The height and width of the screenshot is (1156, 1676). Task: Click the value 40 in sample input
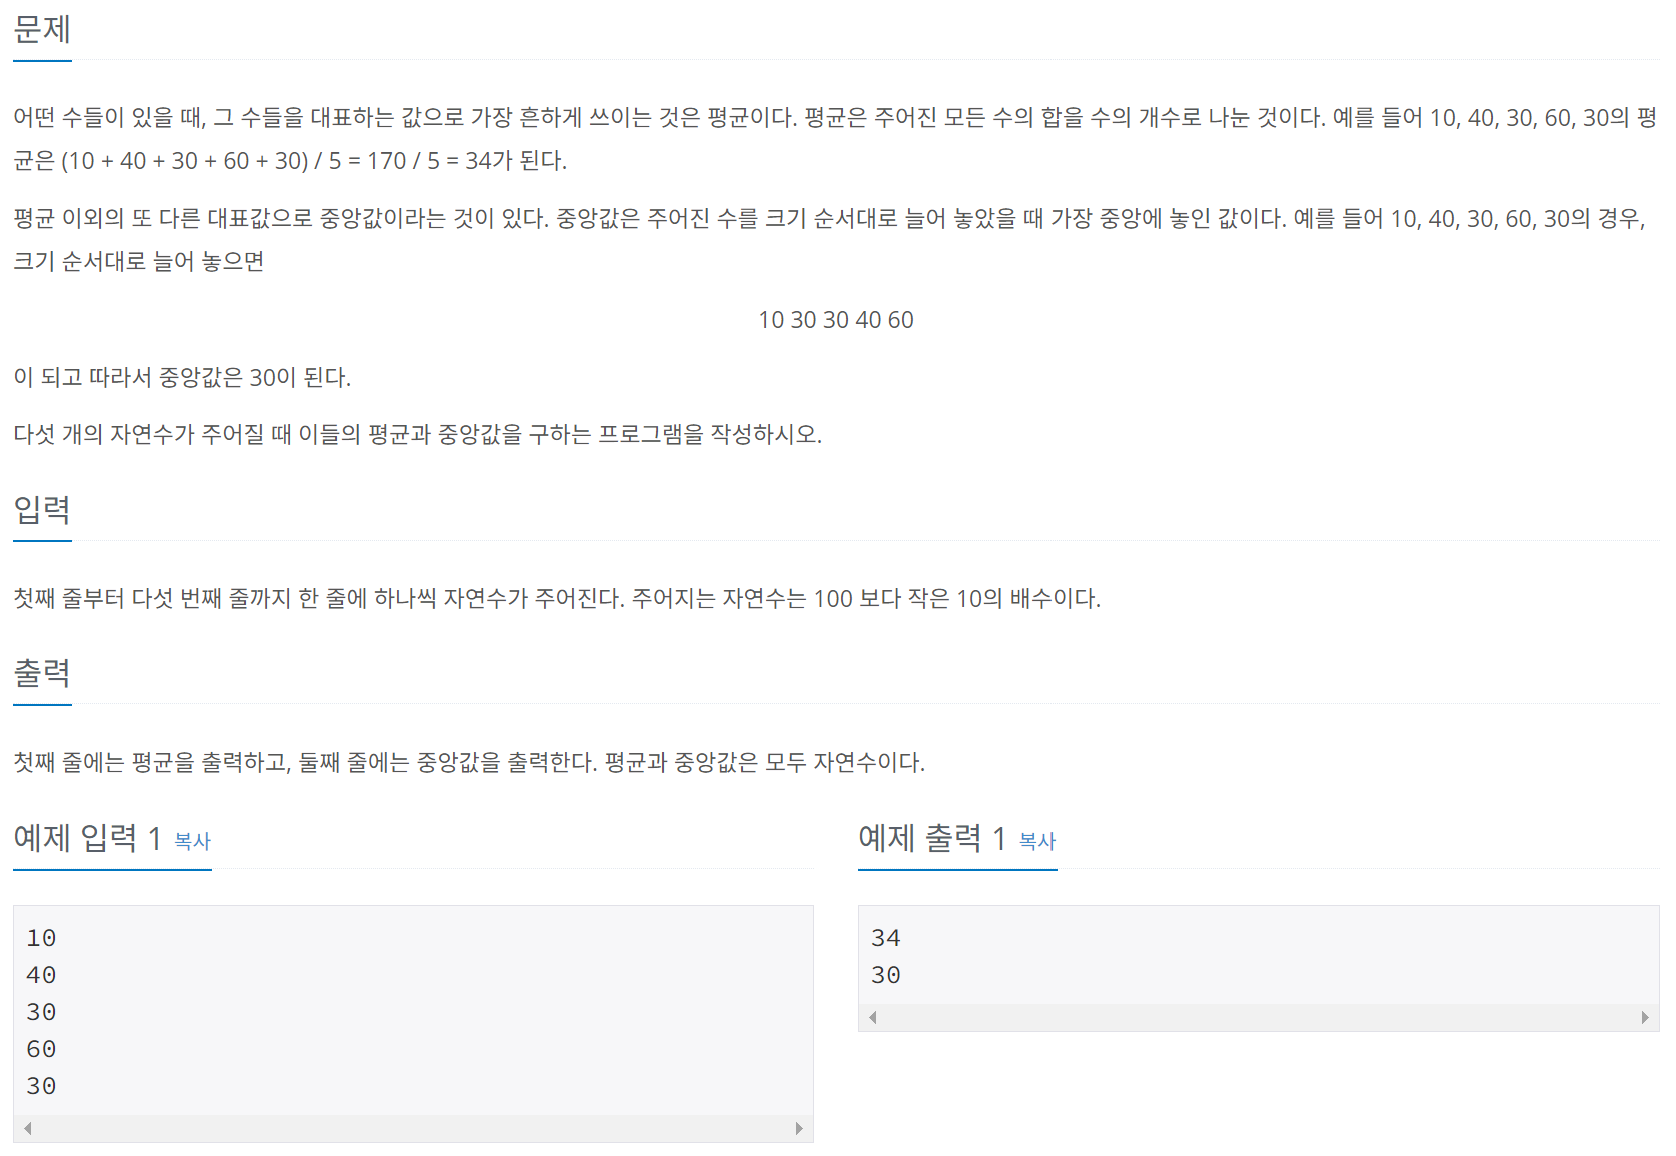41,975
